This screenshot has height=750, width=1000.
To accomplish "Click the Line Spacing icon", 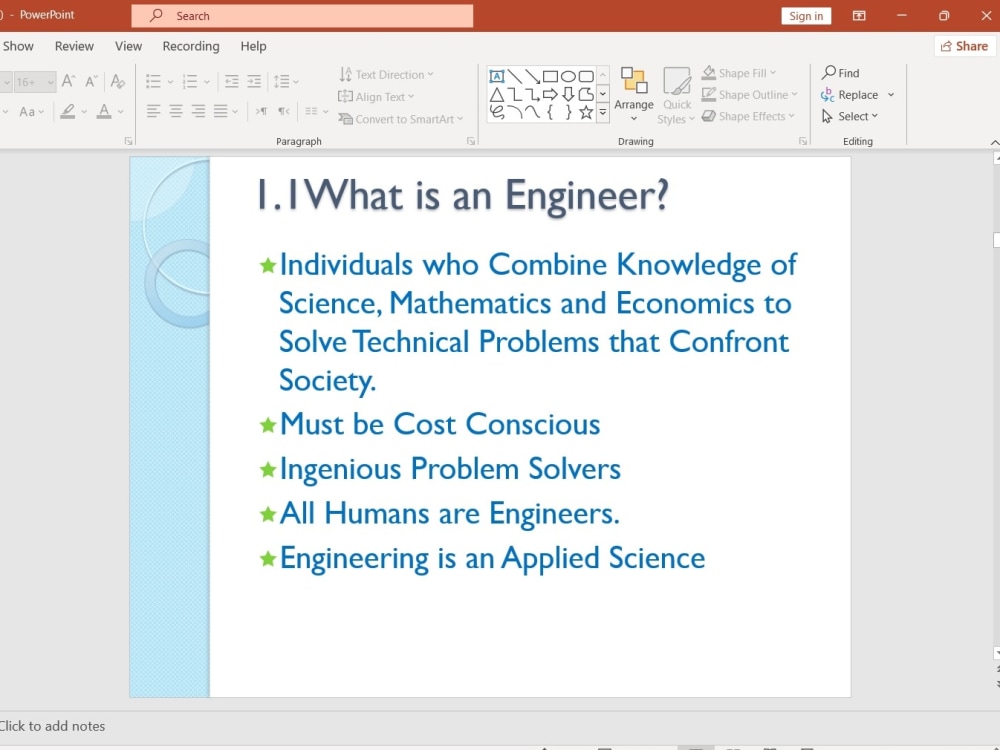I will click(281, 81).
